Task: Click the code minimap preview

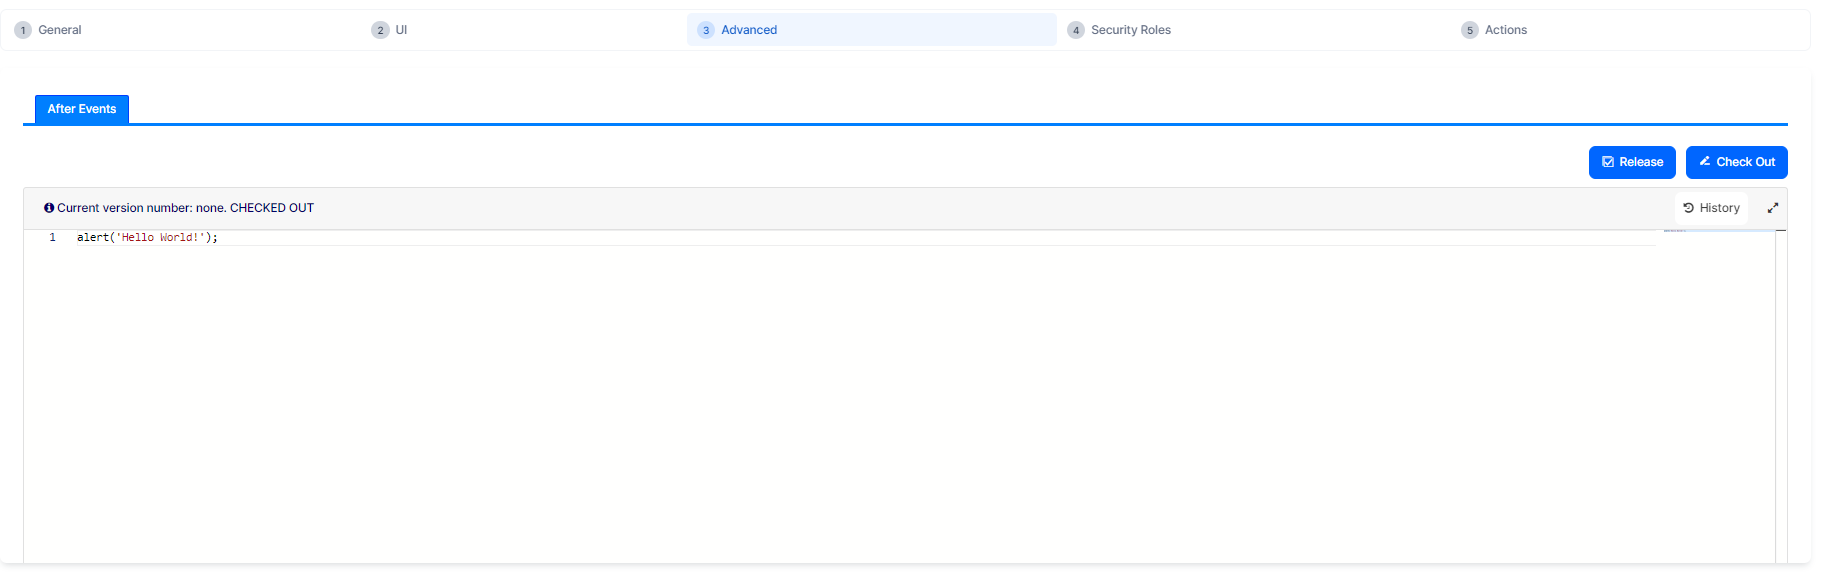Action: tap(1675, 231)
